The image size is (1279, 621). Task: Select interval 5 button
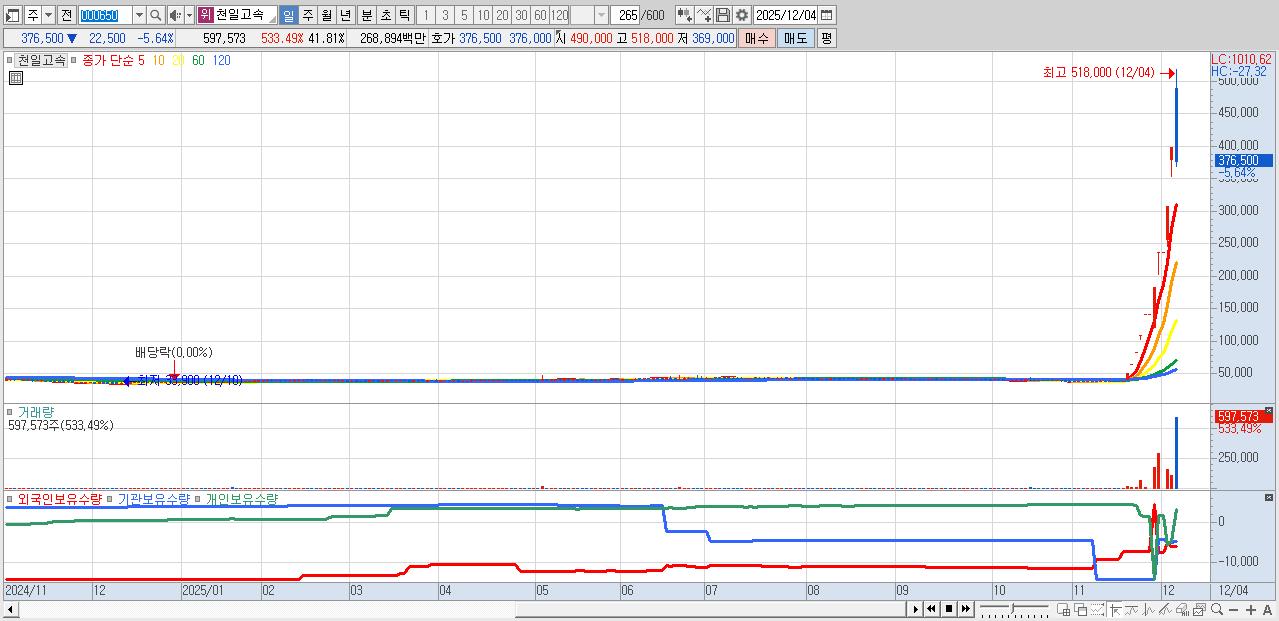(x=464, y=15)
